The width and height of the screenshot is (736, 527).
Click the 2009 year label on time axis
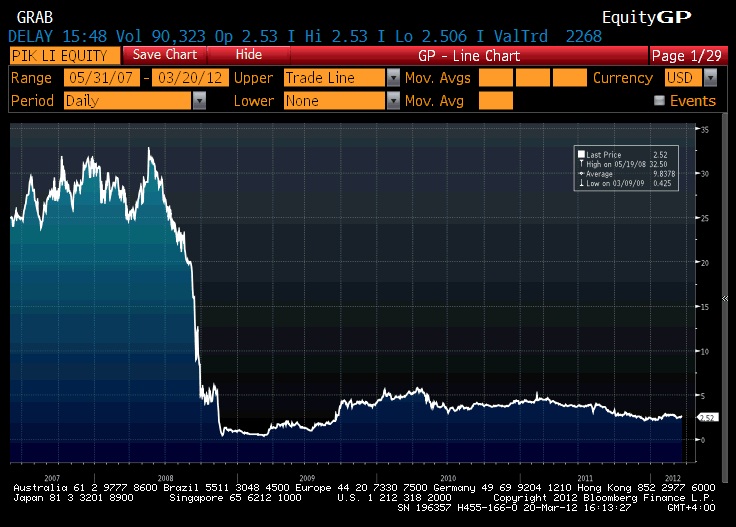coord(307,478)
